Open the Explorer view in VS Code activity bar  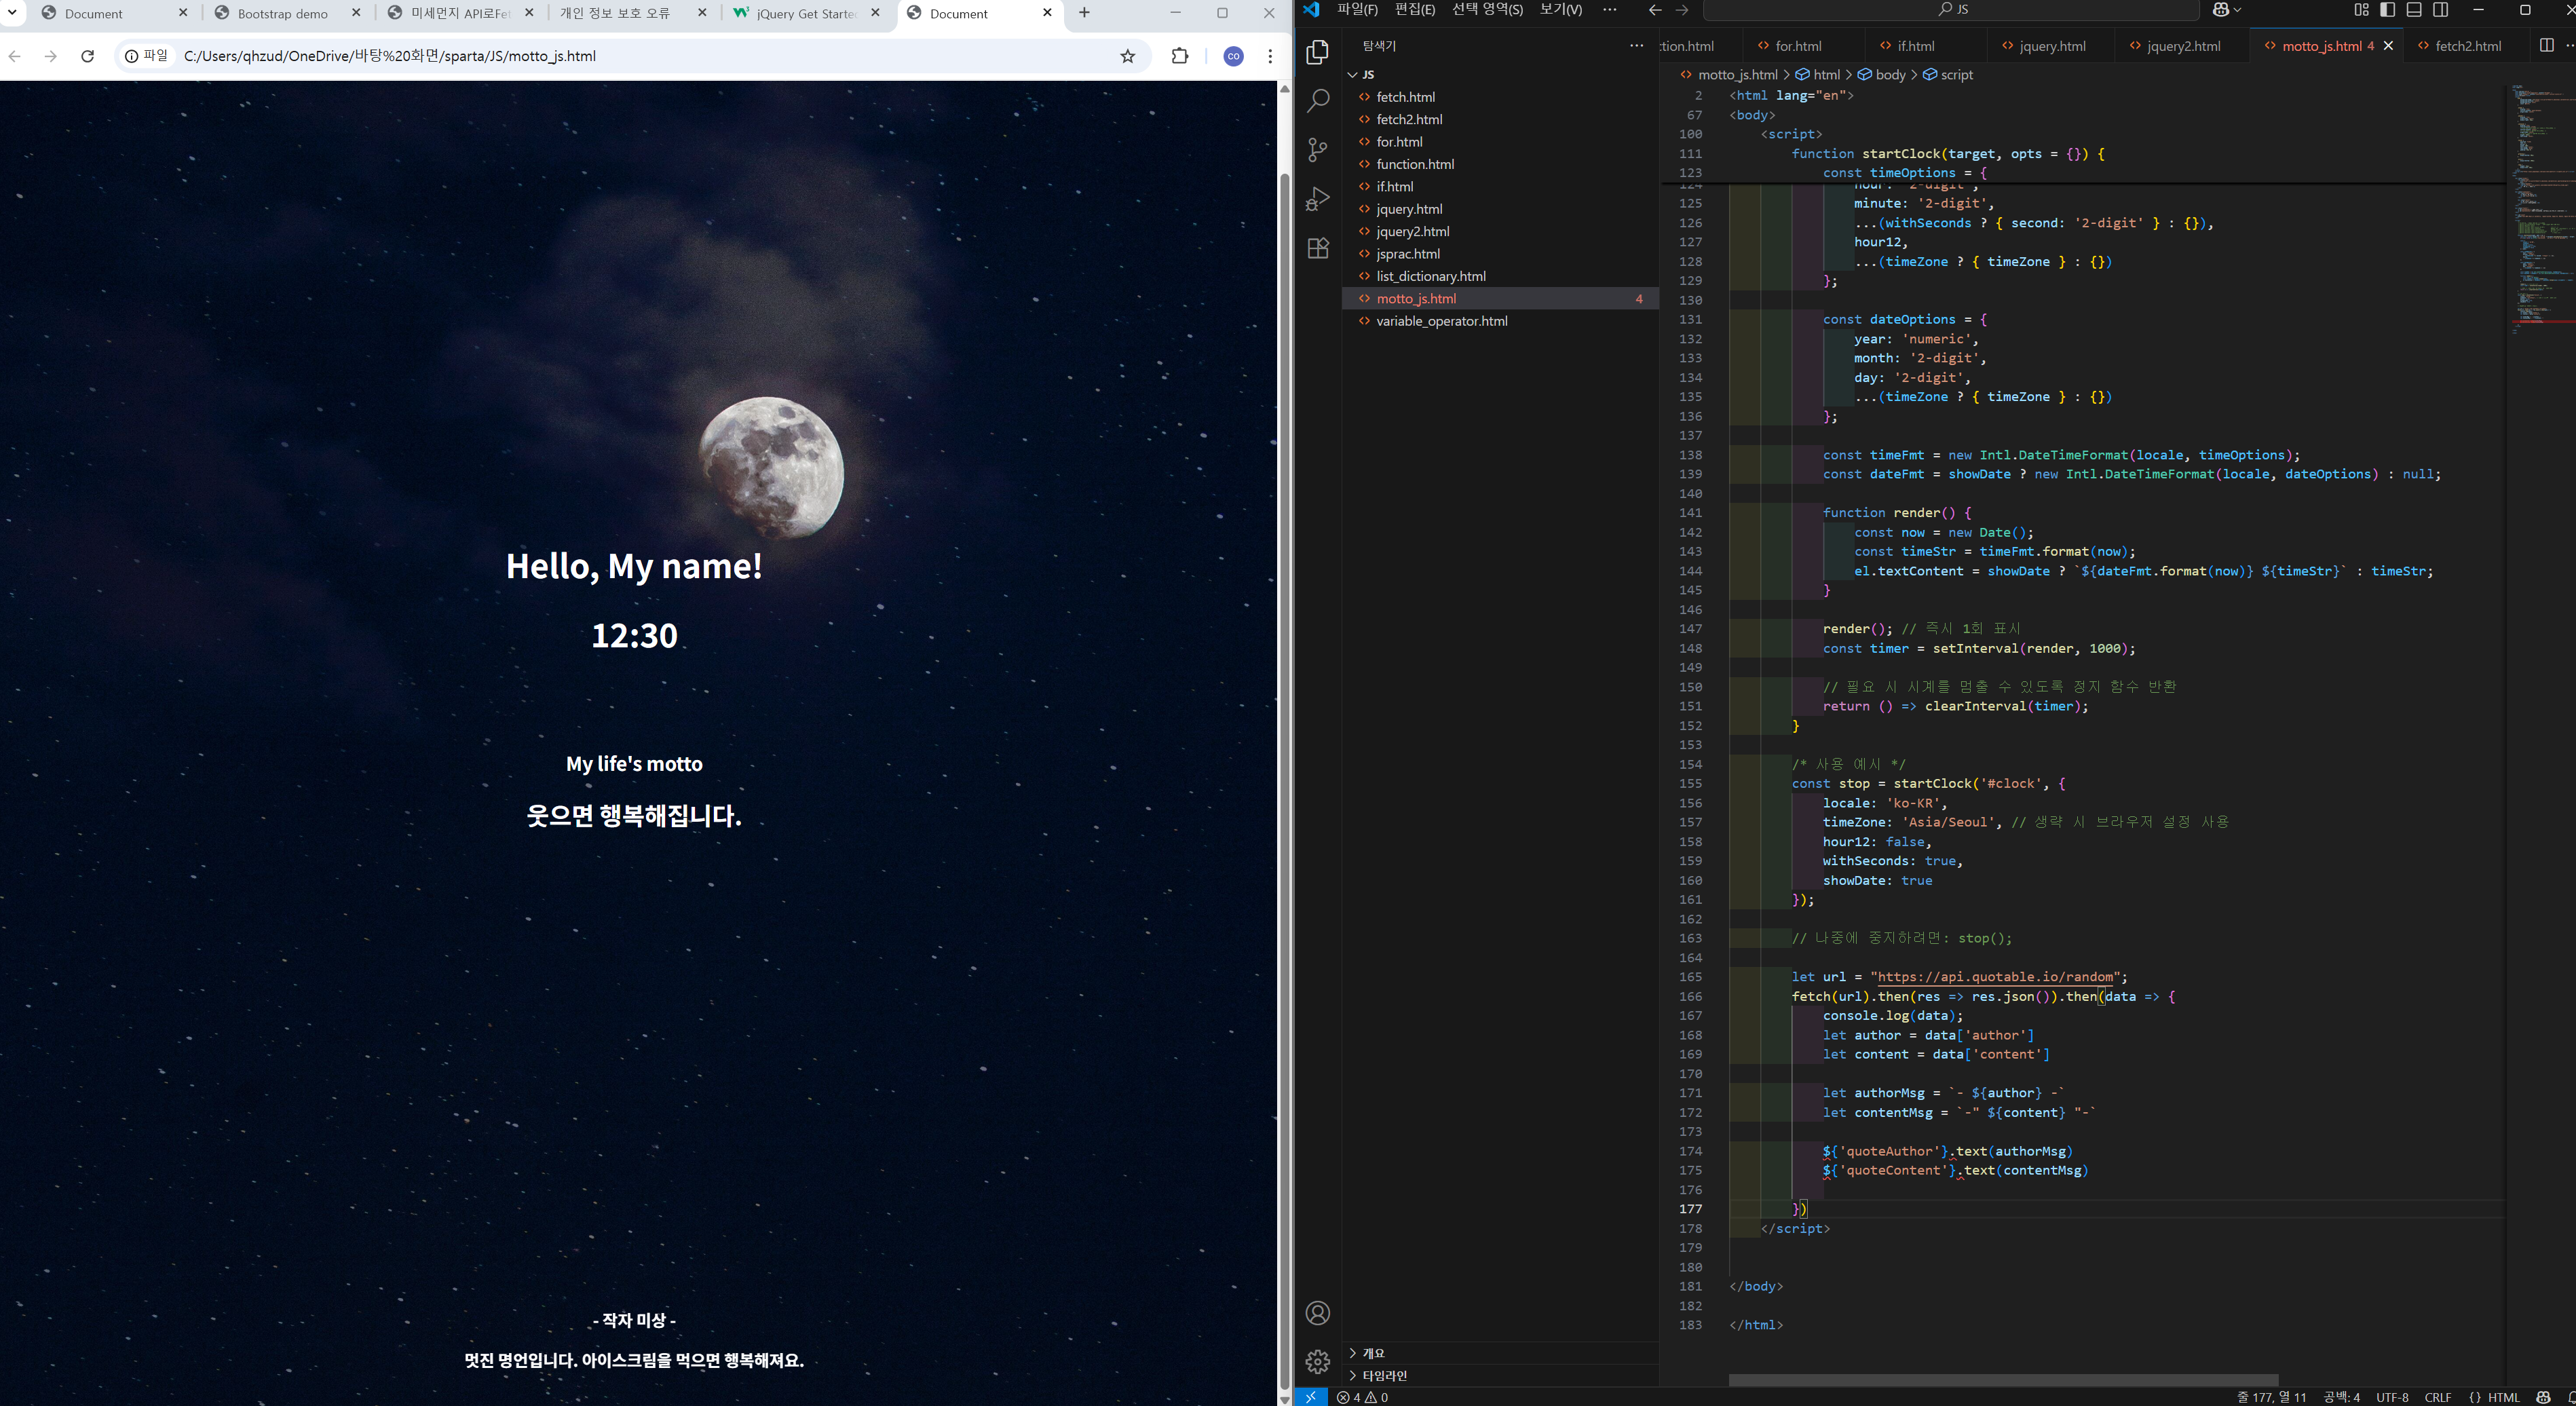[x=1318, y=52]
